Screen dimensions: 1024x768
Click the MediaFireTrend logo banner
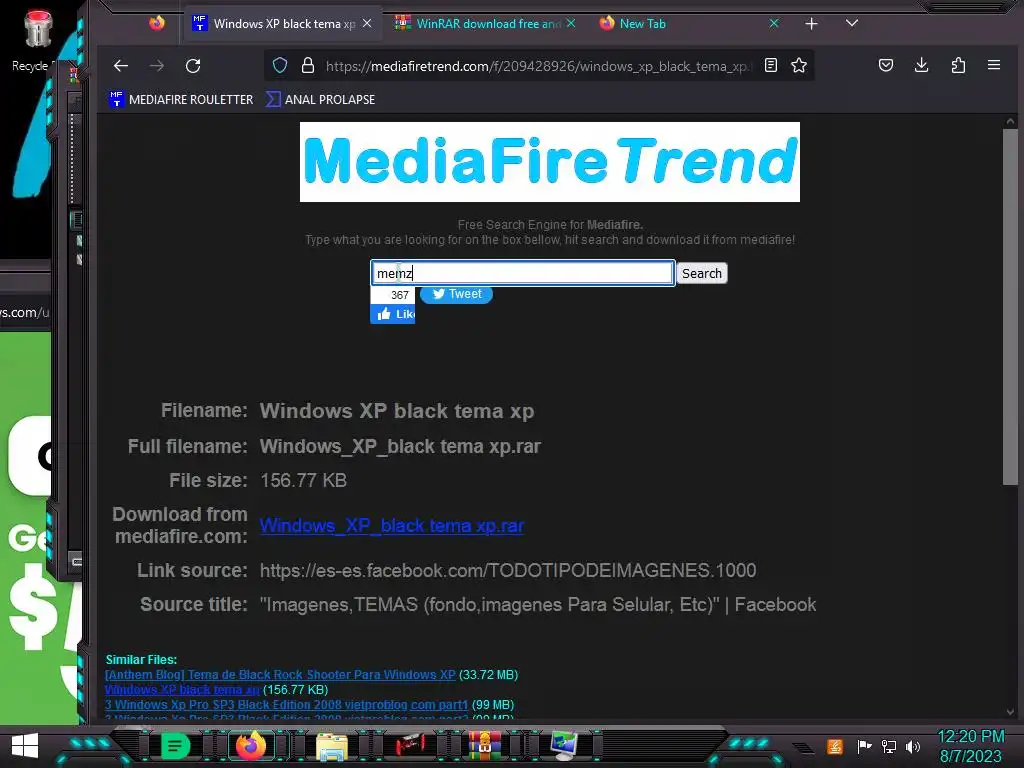549,161
